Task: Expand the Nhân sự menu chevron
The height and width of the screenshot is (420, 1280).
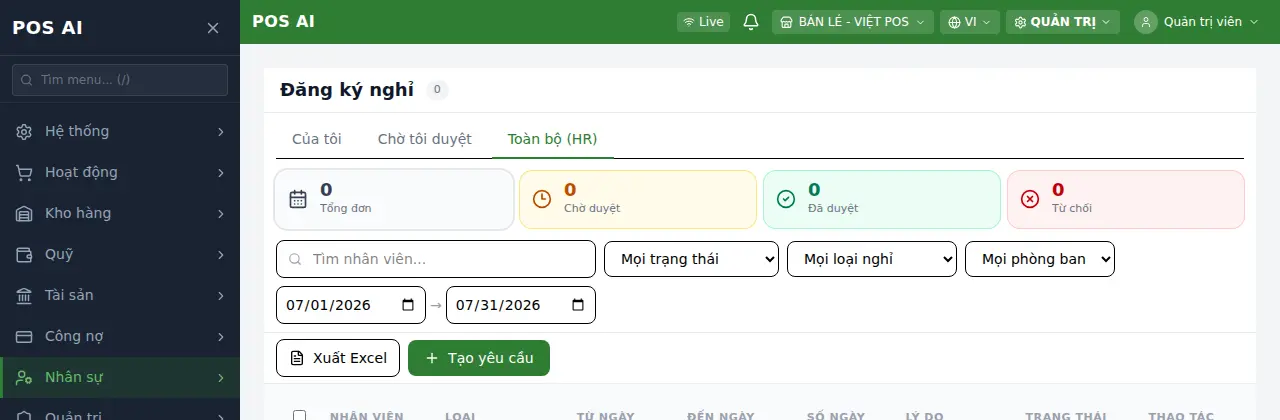Action: point(220,377)
